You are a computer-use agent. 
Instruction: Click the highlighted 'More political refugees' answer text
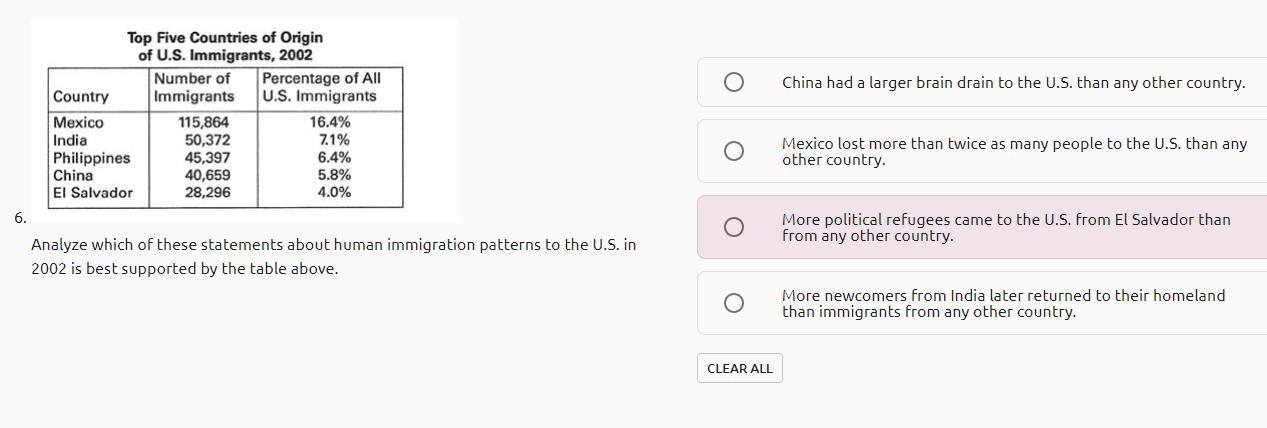1006,227
